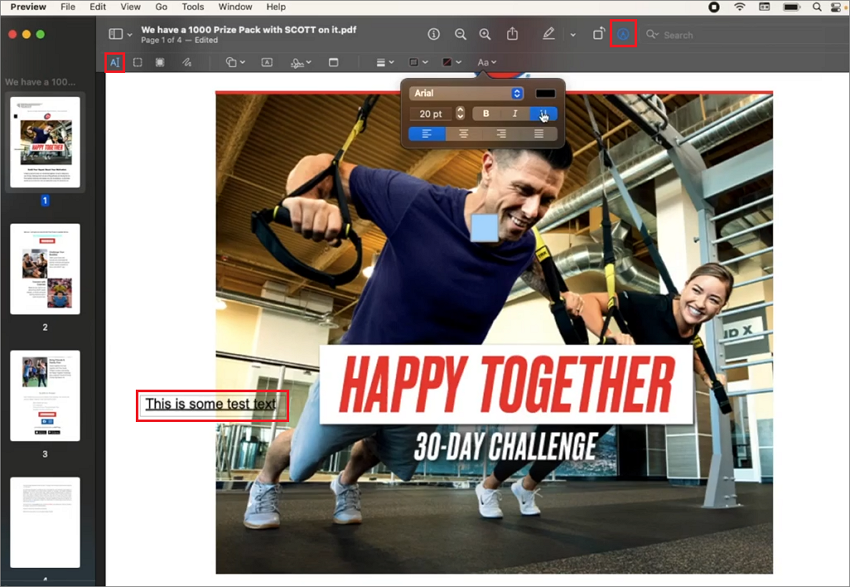Click the Search field
Image resolution: width=850 pixels, height=587 pixels.
coord(744,35)
